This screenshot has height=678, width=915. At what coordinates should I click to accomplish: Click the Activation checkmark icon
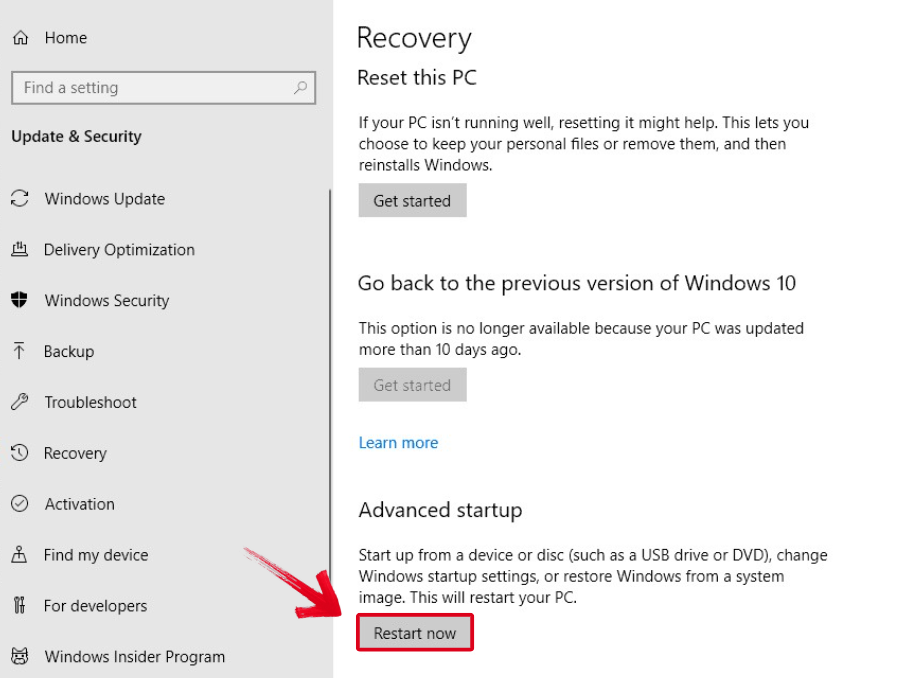click(x=21, y=504)
